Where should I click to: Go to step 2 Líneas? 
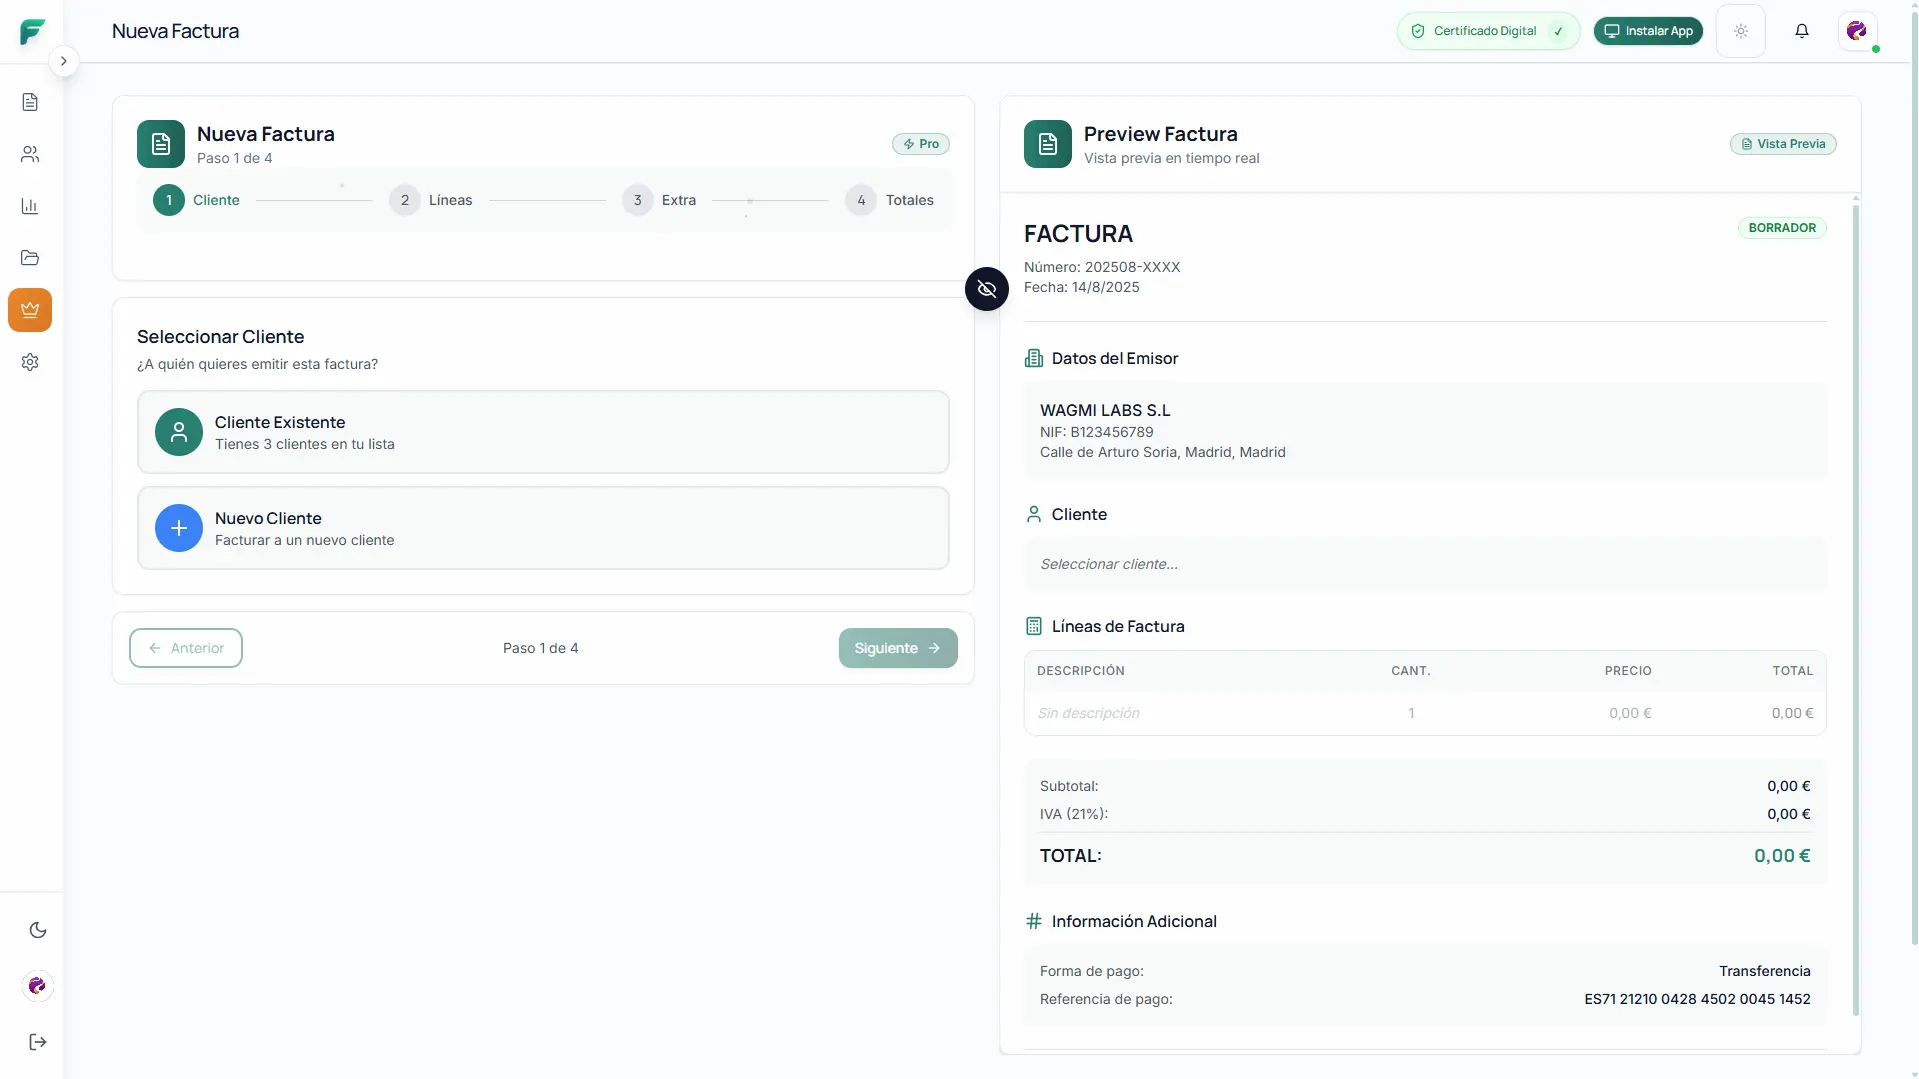tap(431, 200)
